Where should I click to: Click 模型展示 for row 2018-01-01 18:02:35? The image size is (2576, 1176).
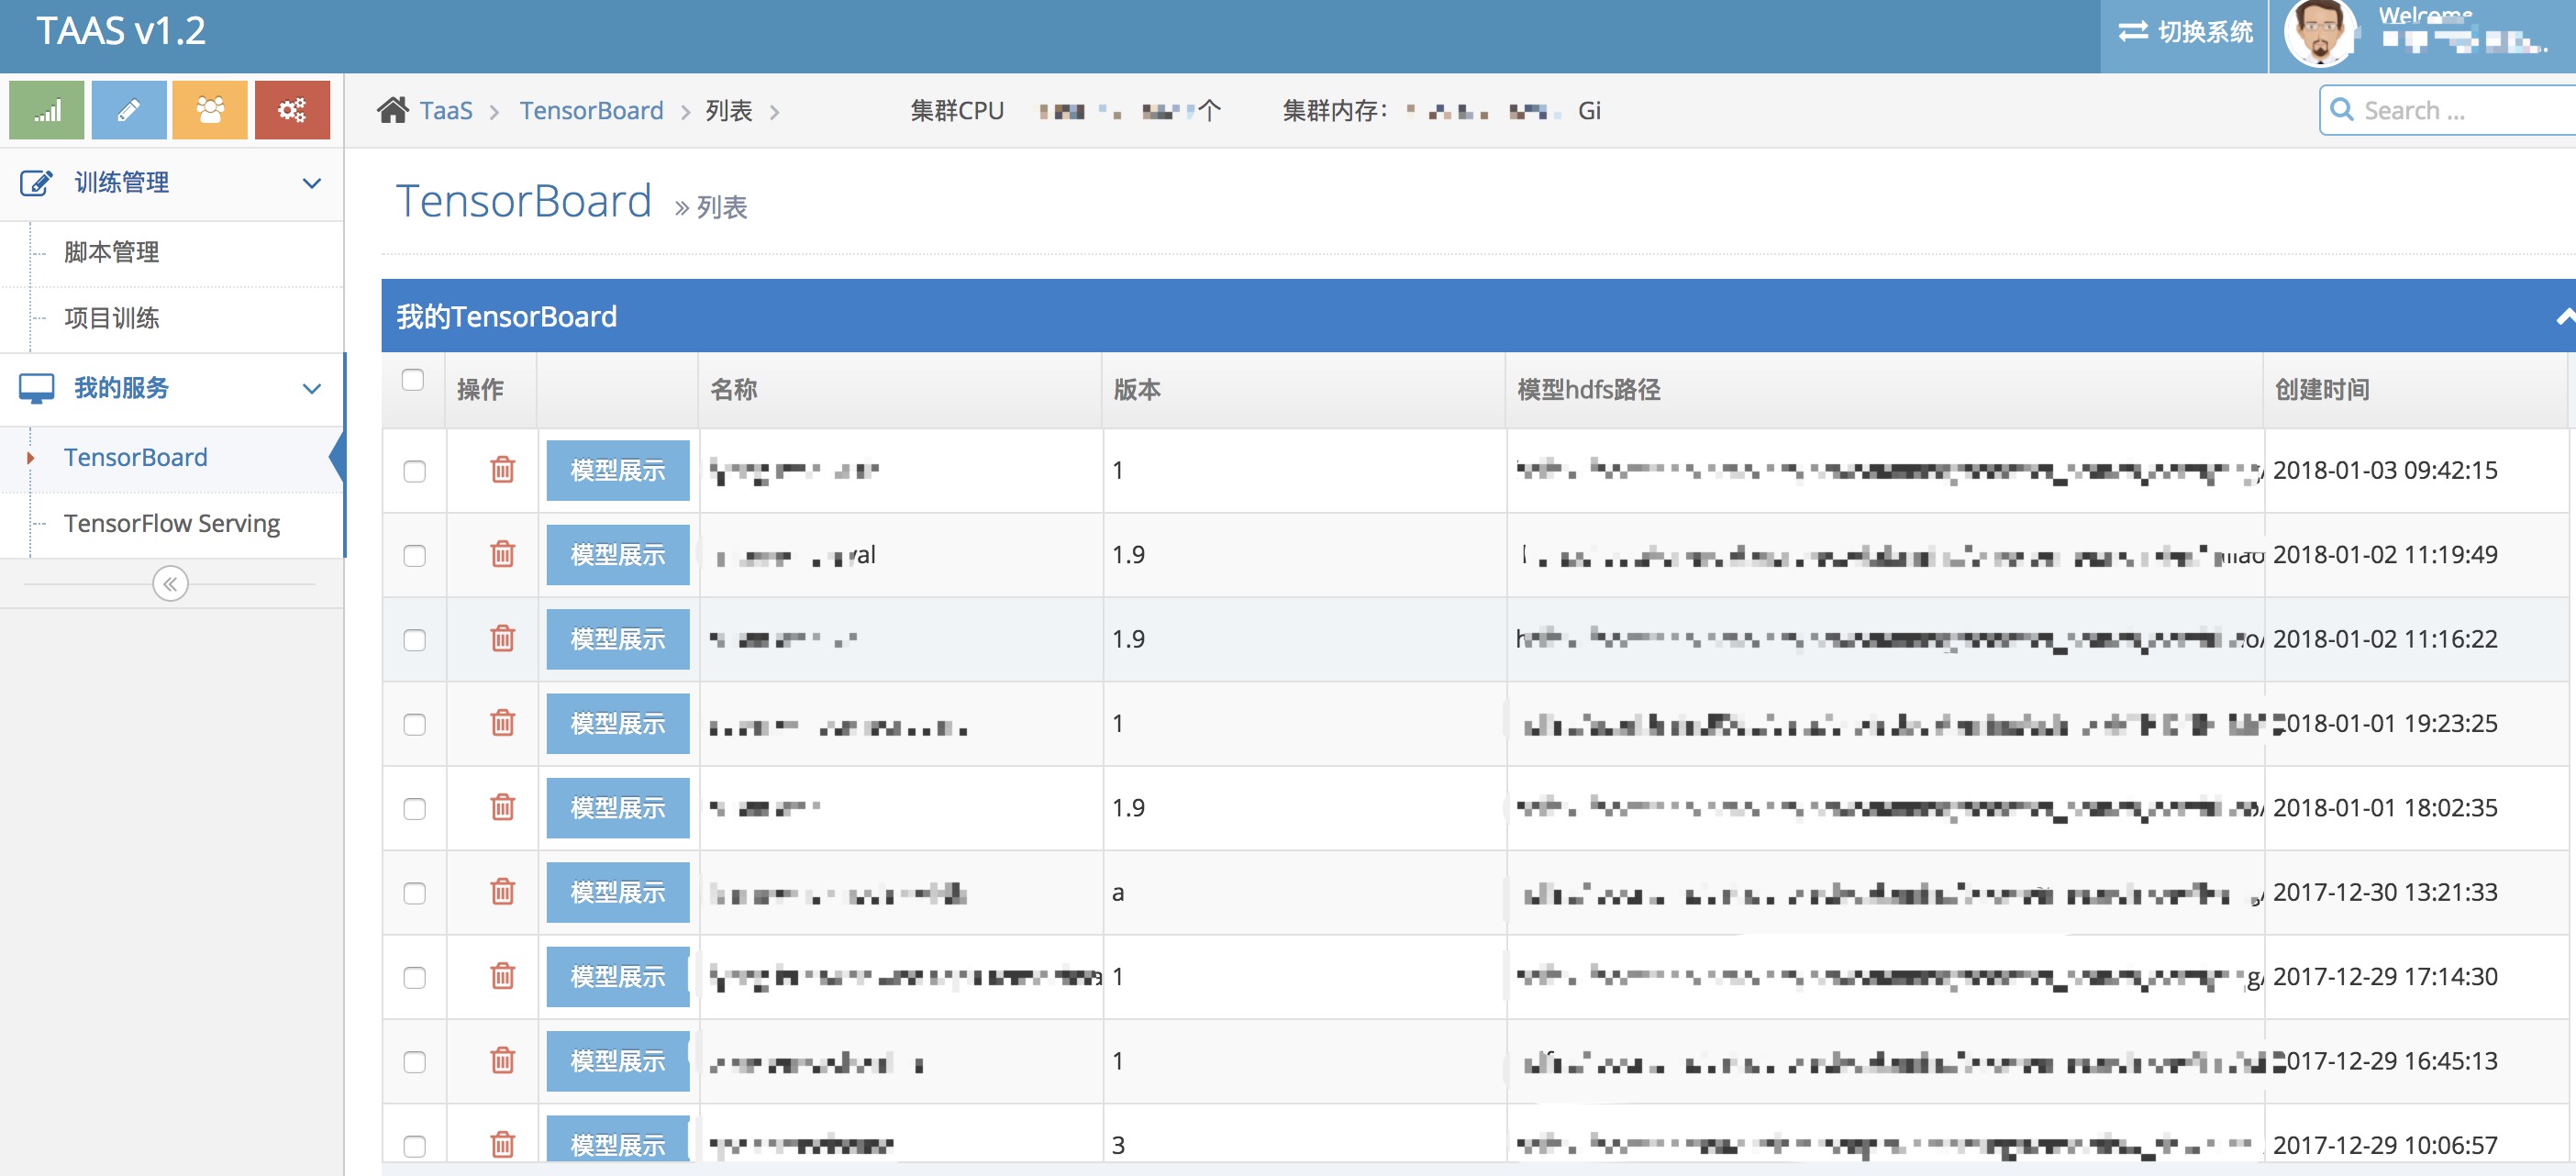coord(617,808)
